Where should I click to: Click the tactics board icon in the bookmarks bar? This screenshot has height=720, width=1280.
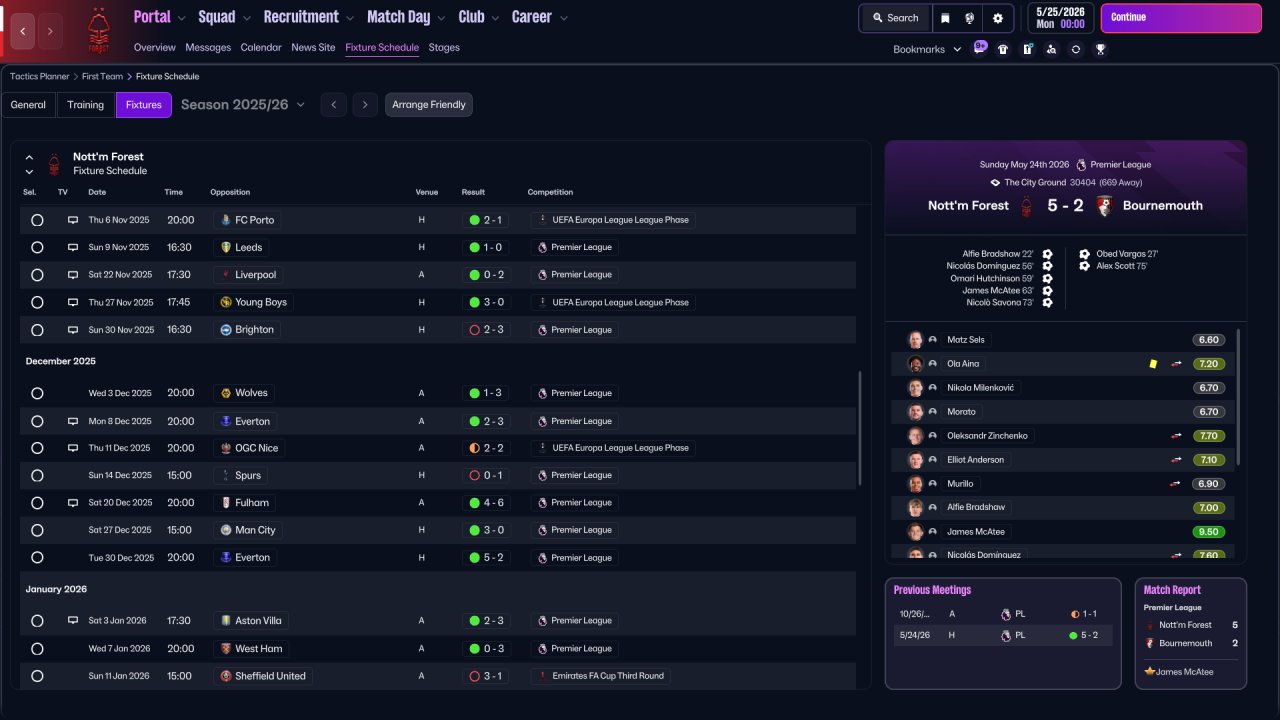tap(1027, 49)
